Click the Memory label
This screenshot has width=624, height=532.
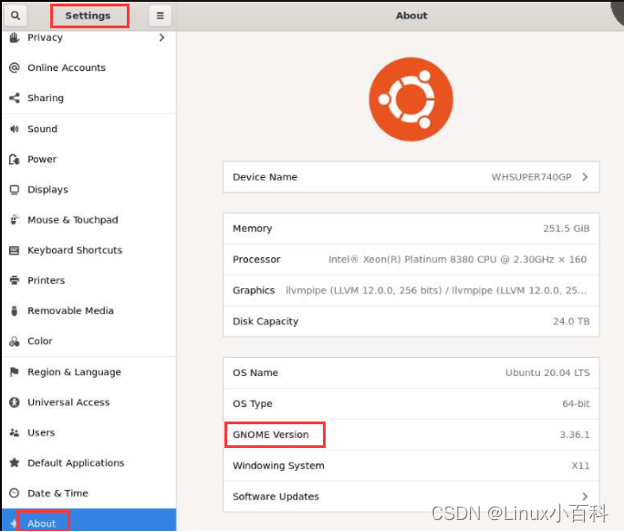252,228
